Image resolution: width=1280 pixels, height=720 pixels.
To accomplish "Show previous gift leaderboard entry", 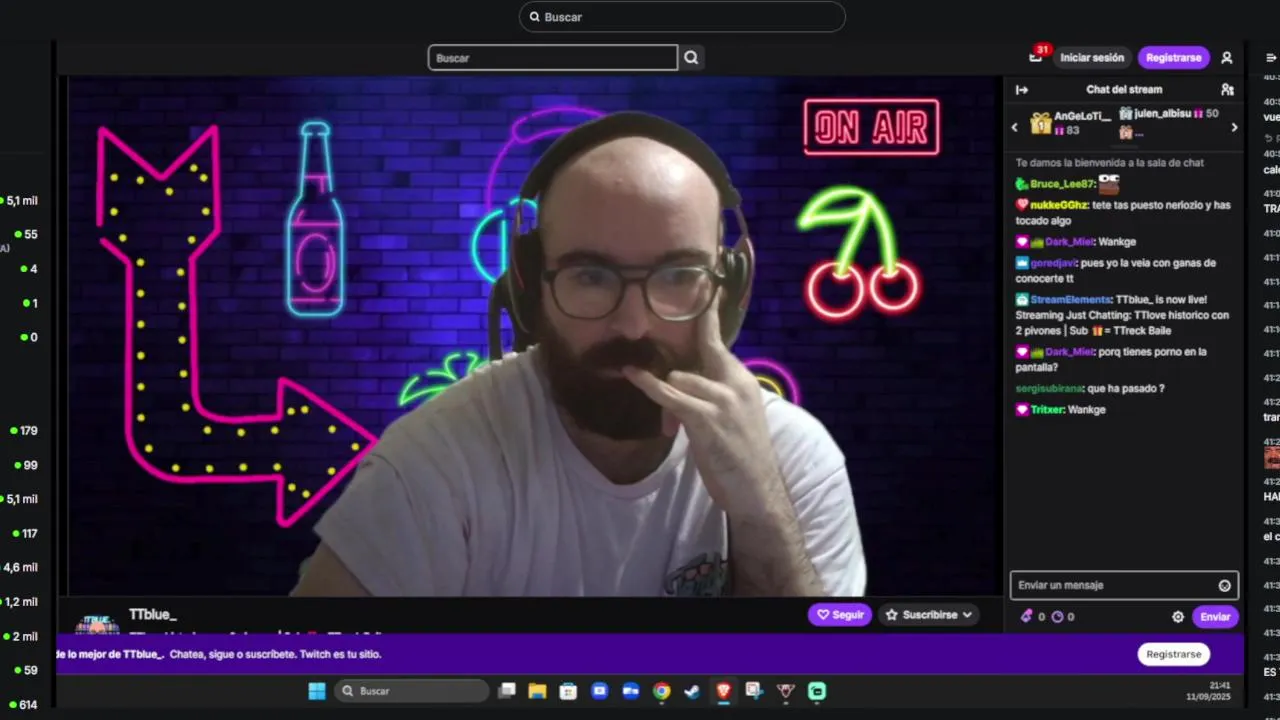I will pyautogui.click(x=1015, y=127).
